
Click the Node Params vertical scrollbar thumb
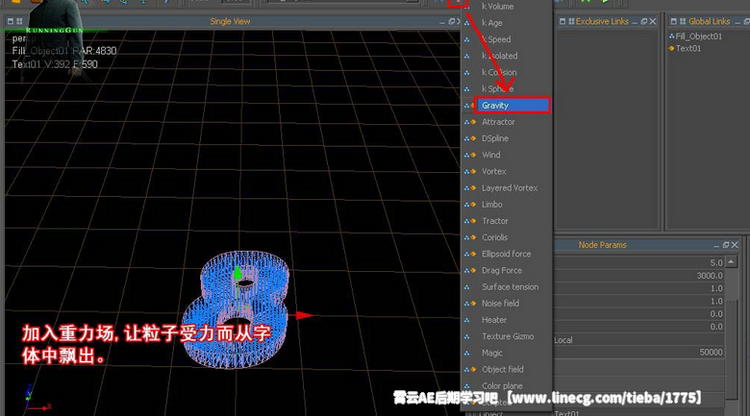731,349
